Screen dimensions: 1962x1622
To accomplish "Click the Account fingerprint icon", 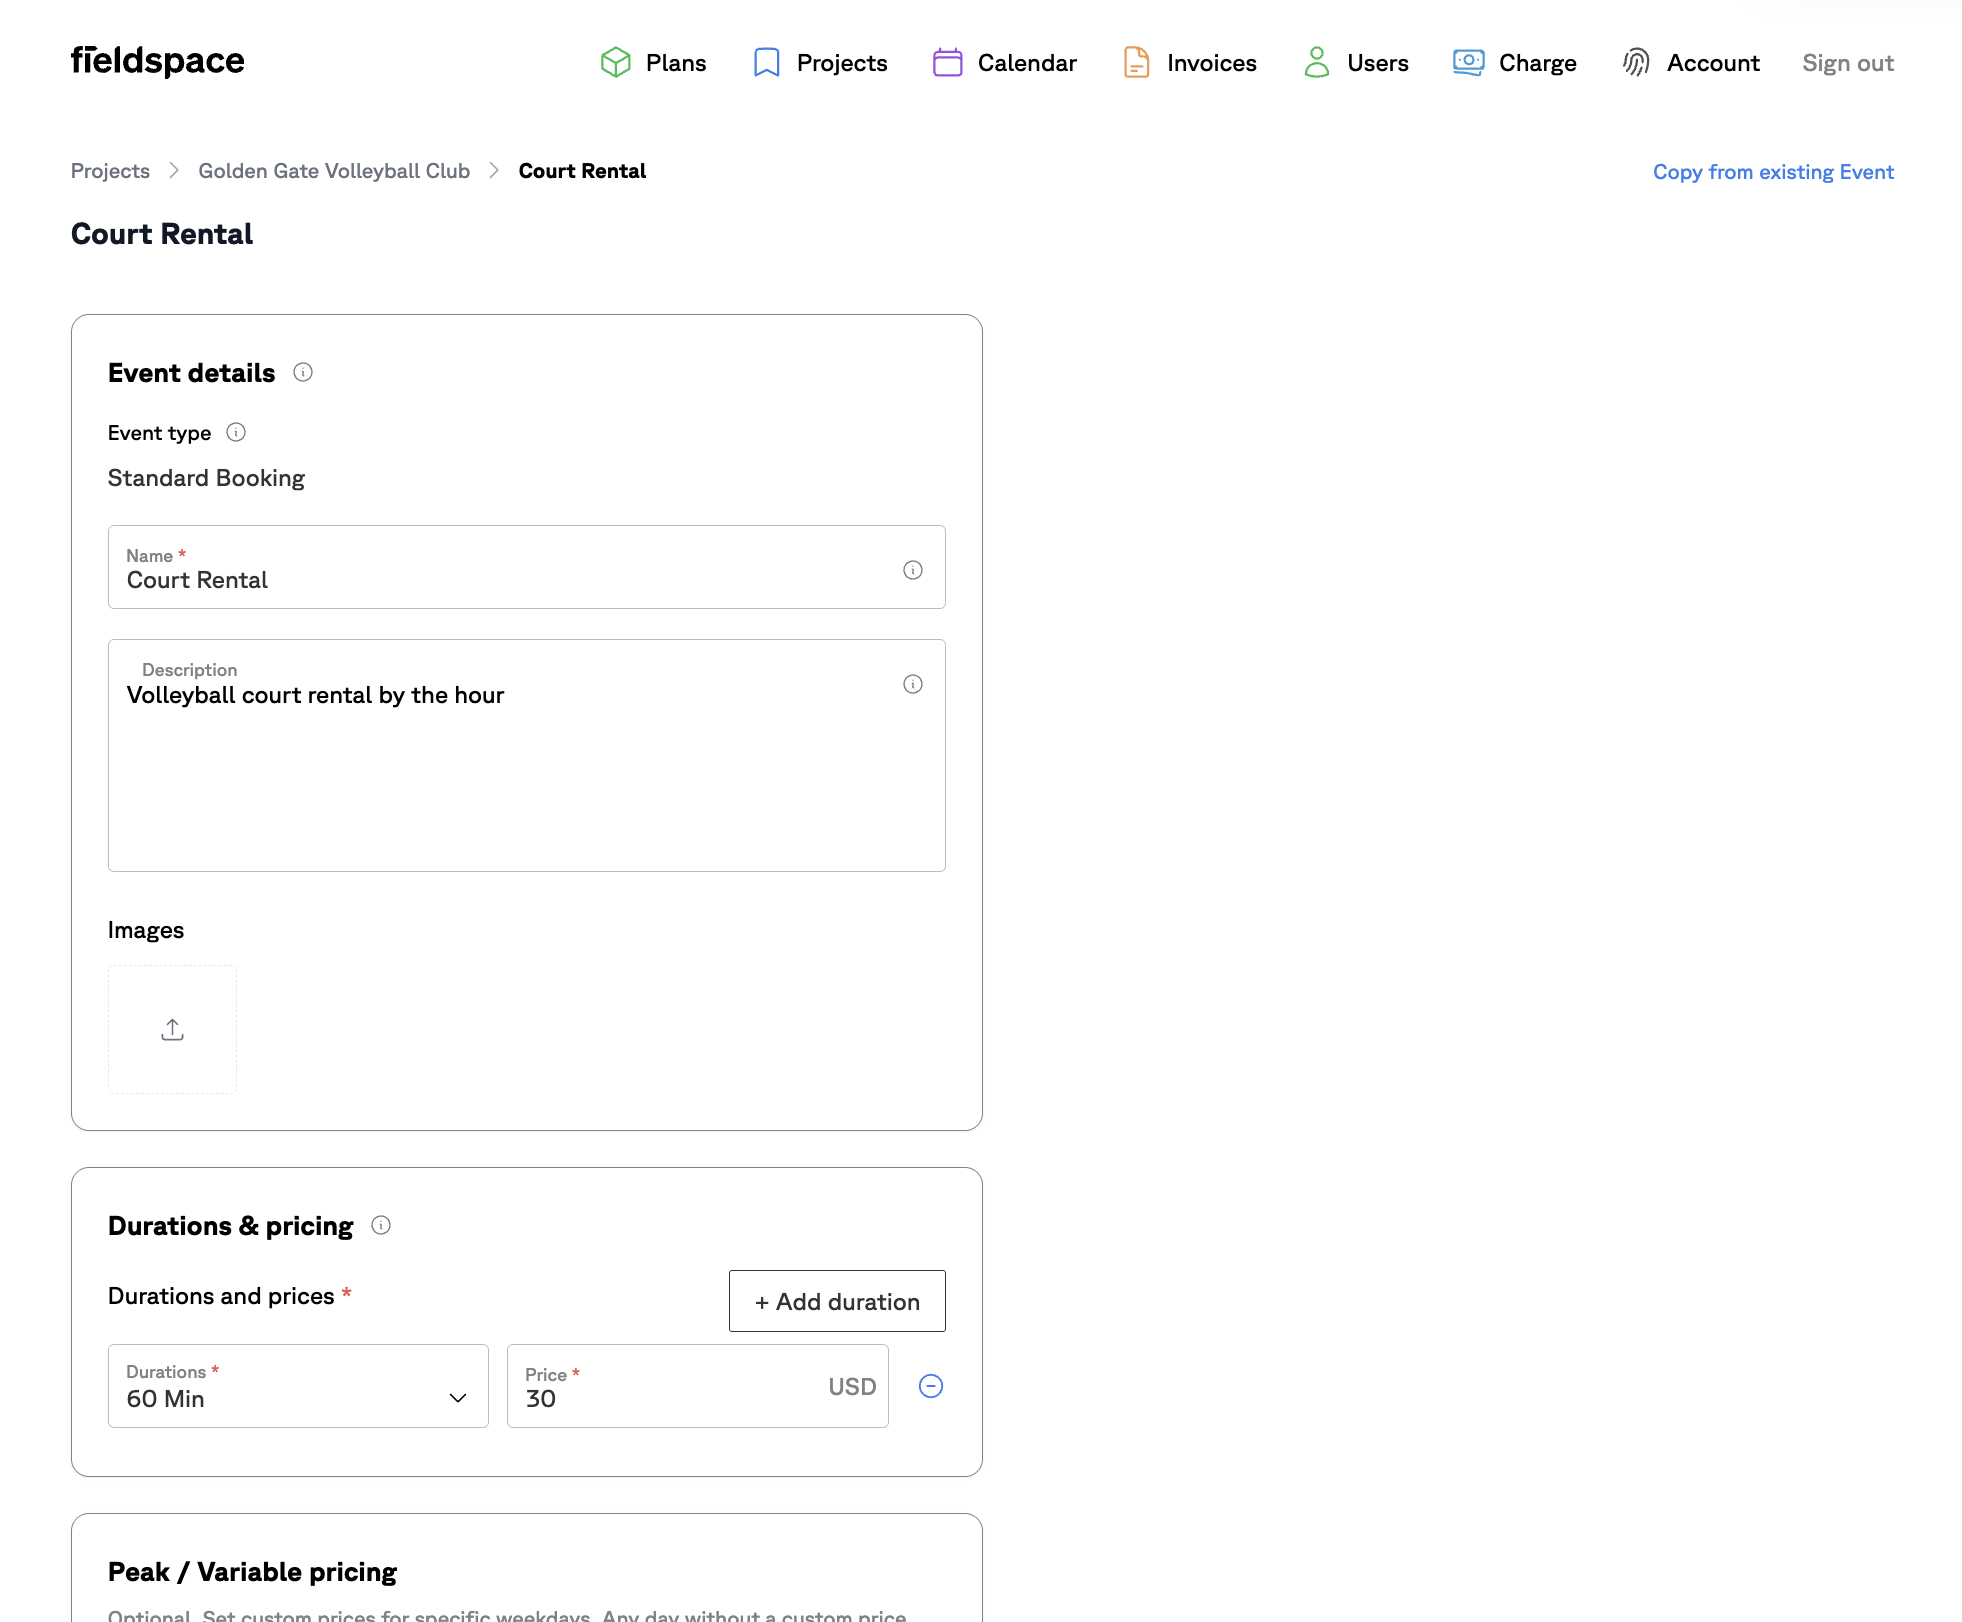I will click(x=1636, y=63).
